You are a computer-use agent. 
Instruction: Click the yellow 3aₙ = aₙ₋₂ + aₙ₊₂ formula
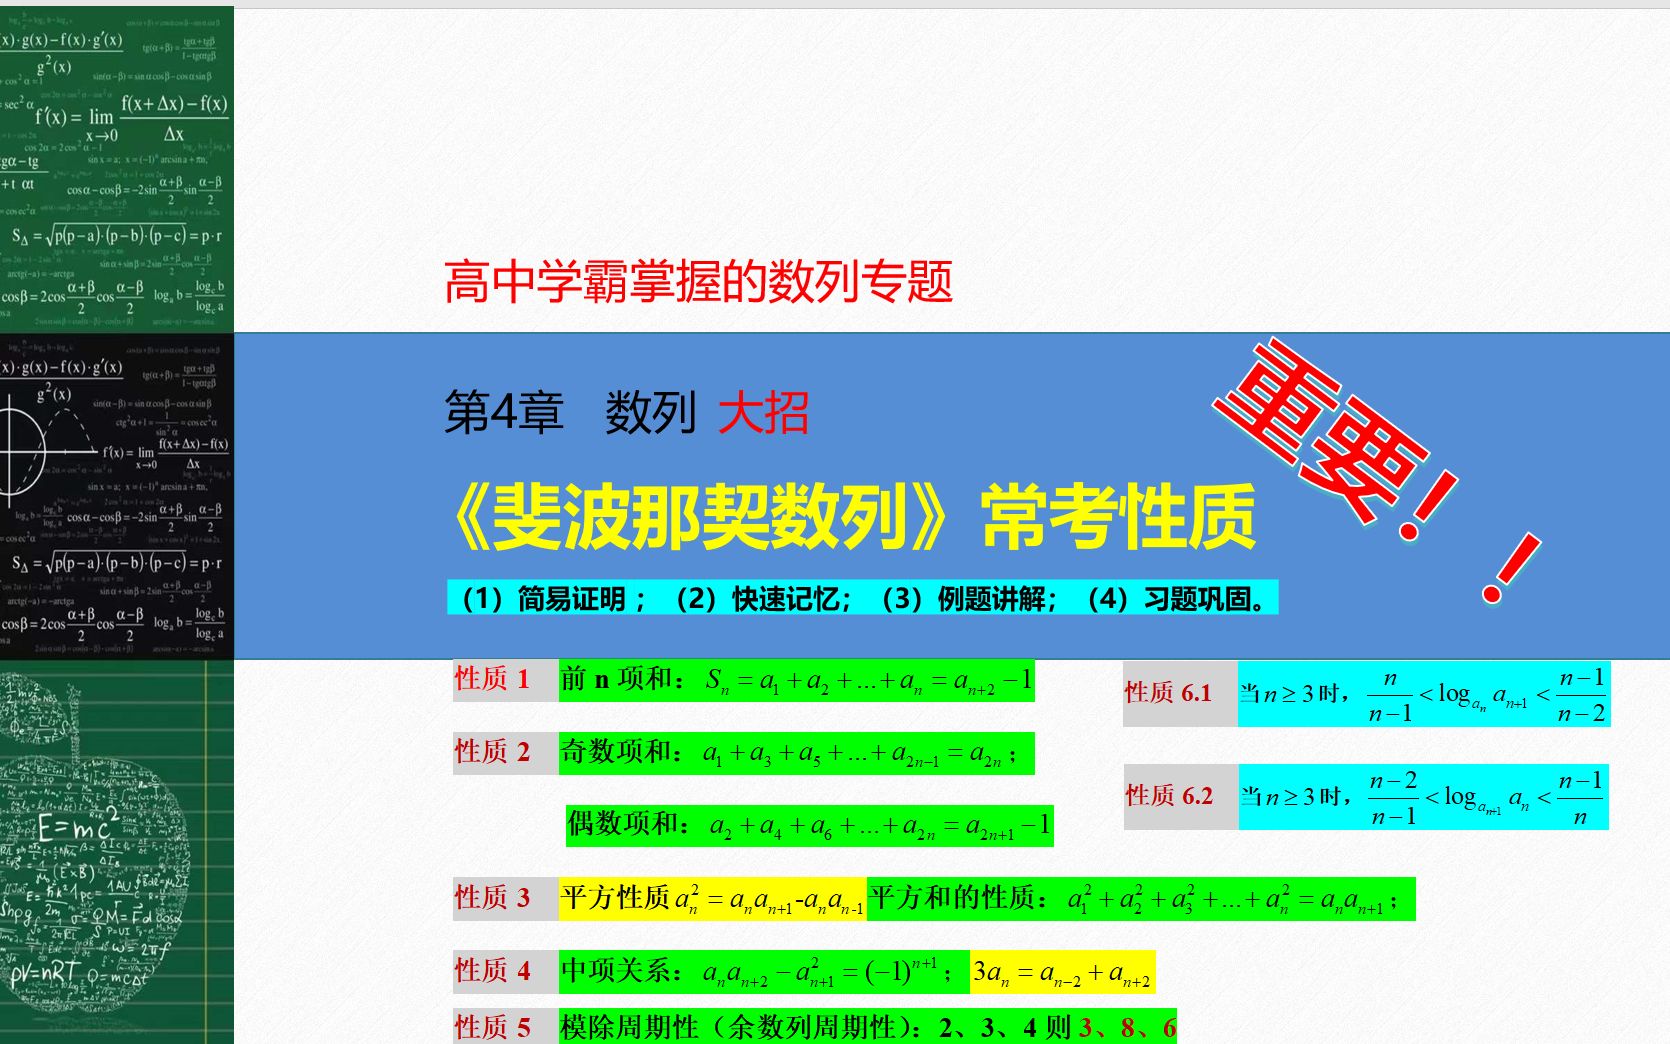(1063, 971)
